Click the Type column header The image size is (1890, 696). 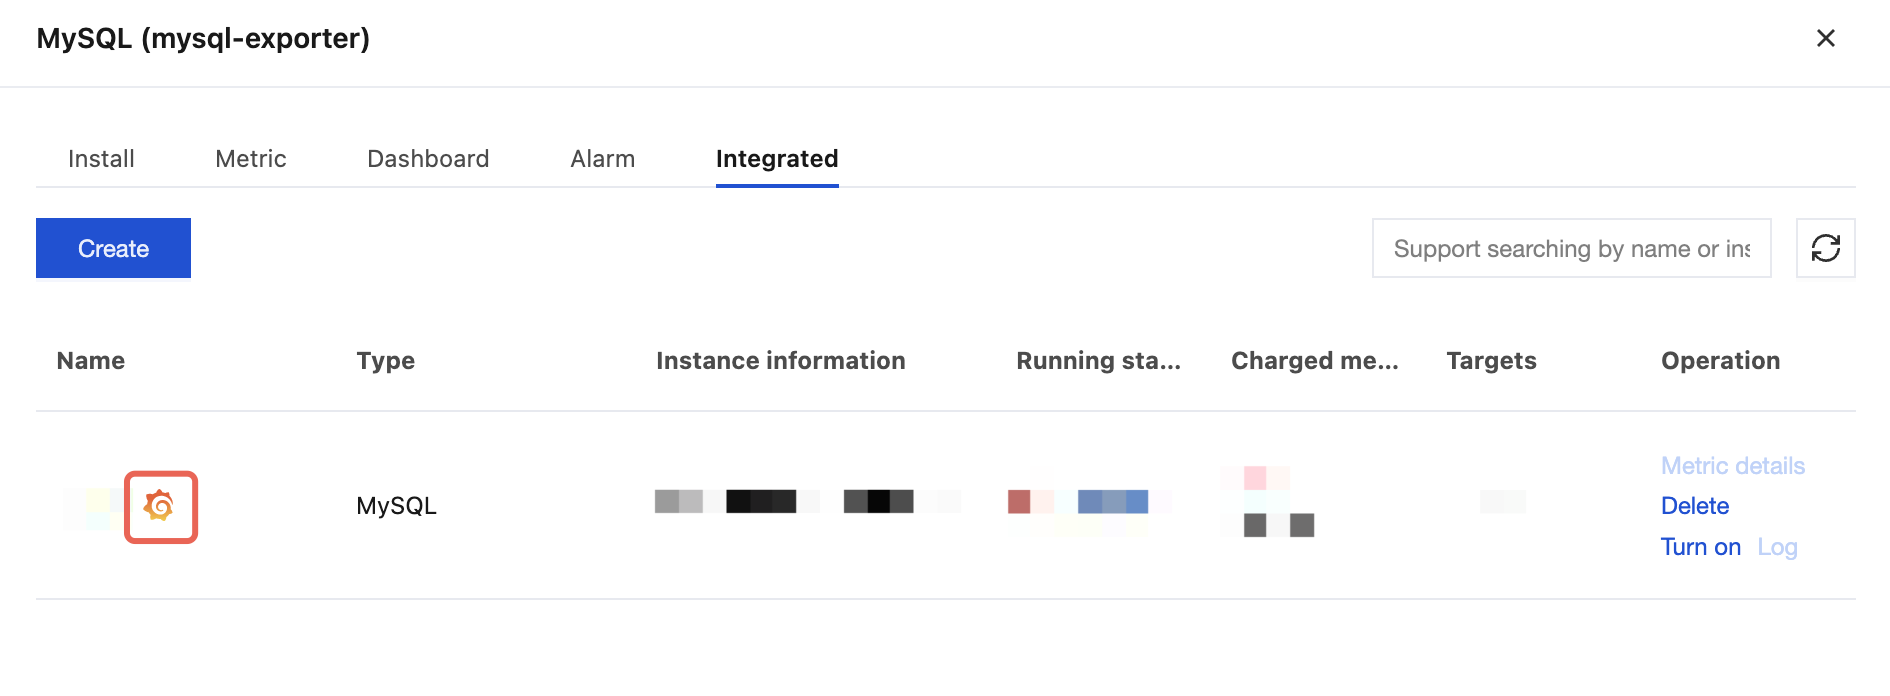385,361
